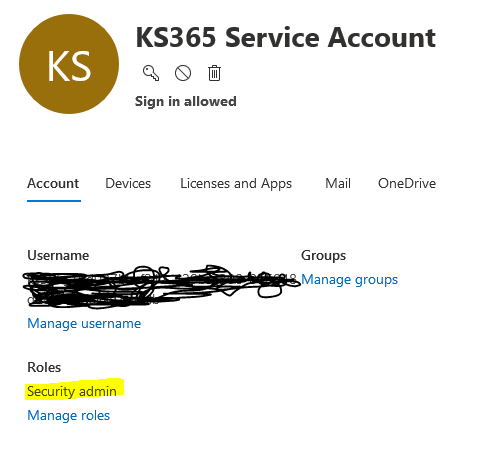The height and width of the screenshot is (458, 502).
Task: Click the Roles heading label
Action: pyautogui.click(x=44, y=367)
